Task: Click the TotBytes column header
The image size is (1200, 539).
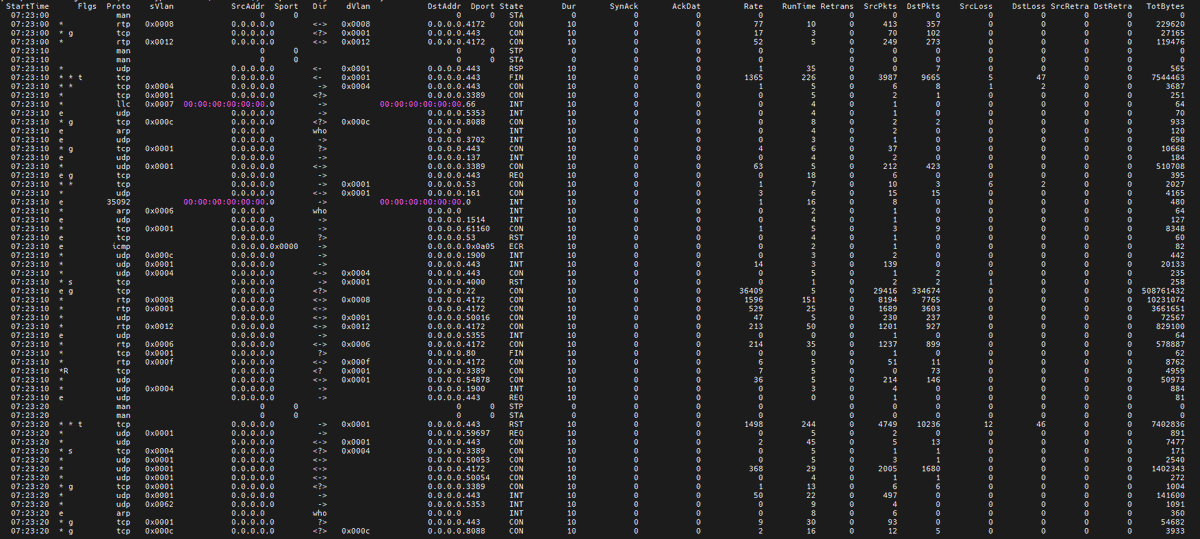Action: coord(1167,6)
